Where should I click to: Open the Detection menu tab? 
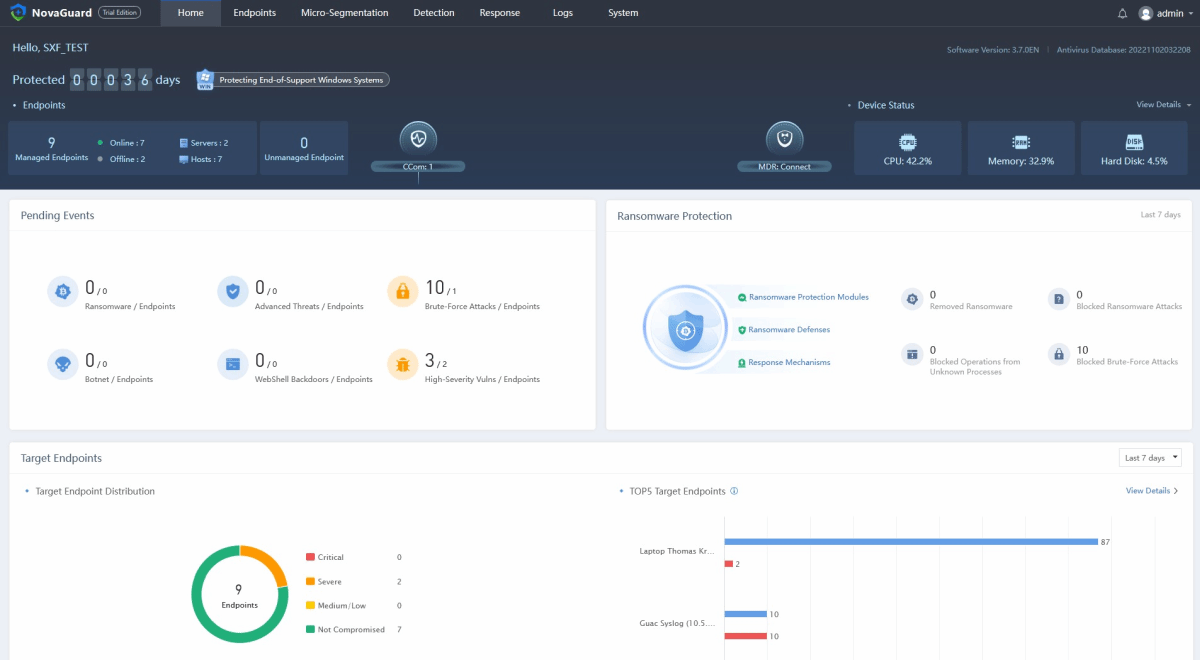(x=433, y=13)
